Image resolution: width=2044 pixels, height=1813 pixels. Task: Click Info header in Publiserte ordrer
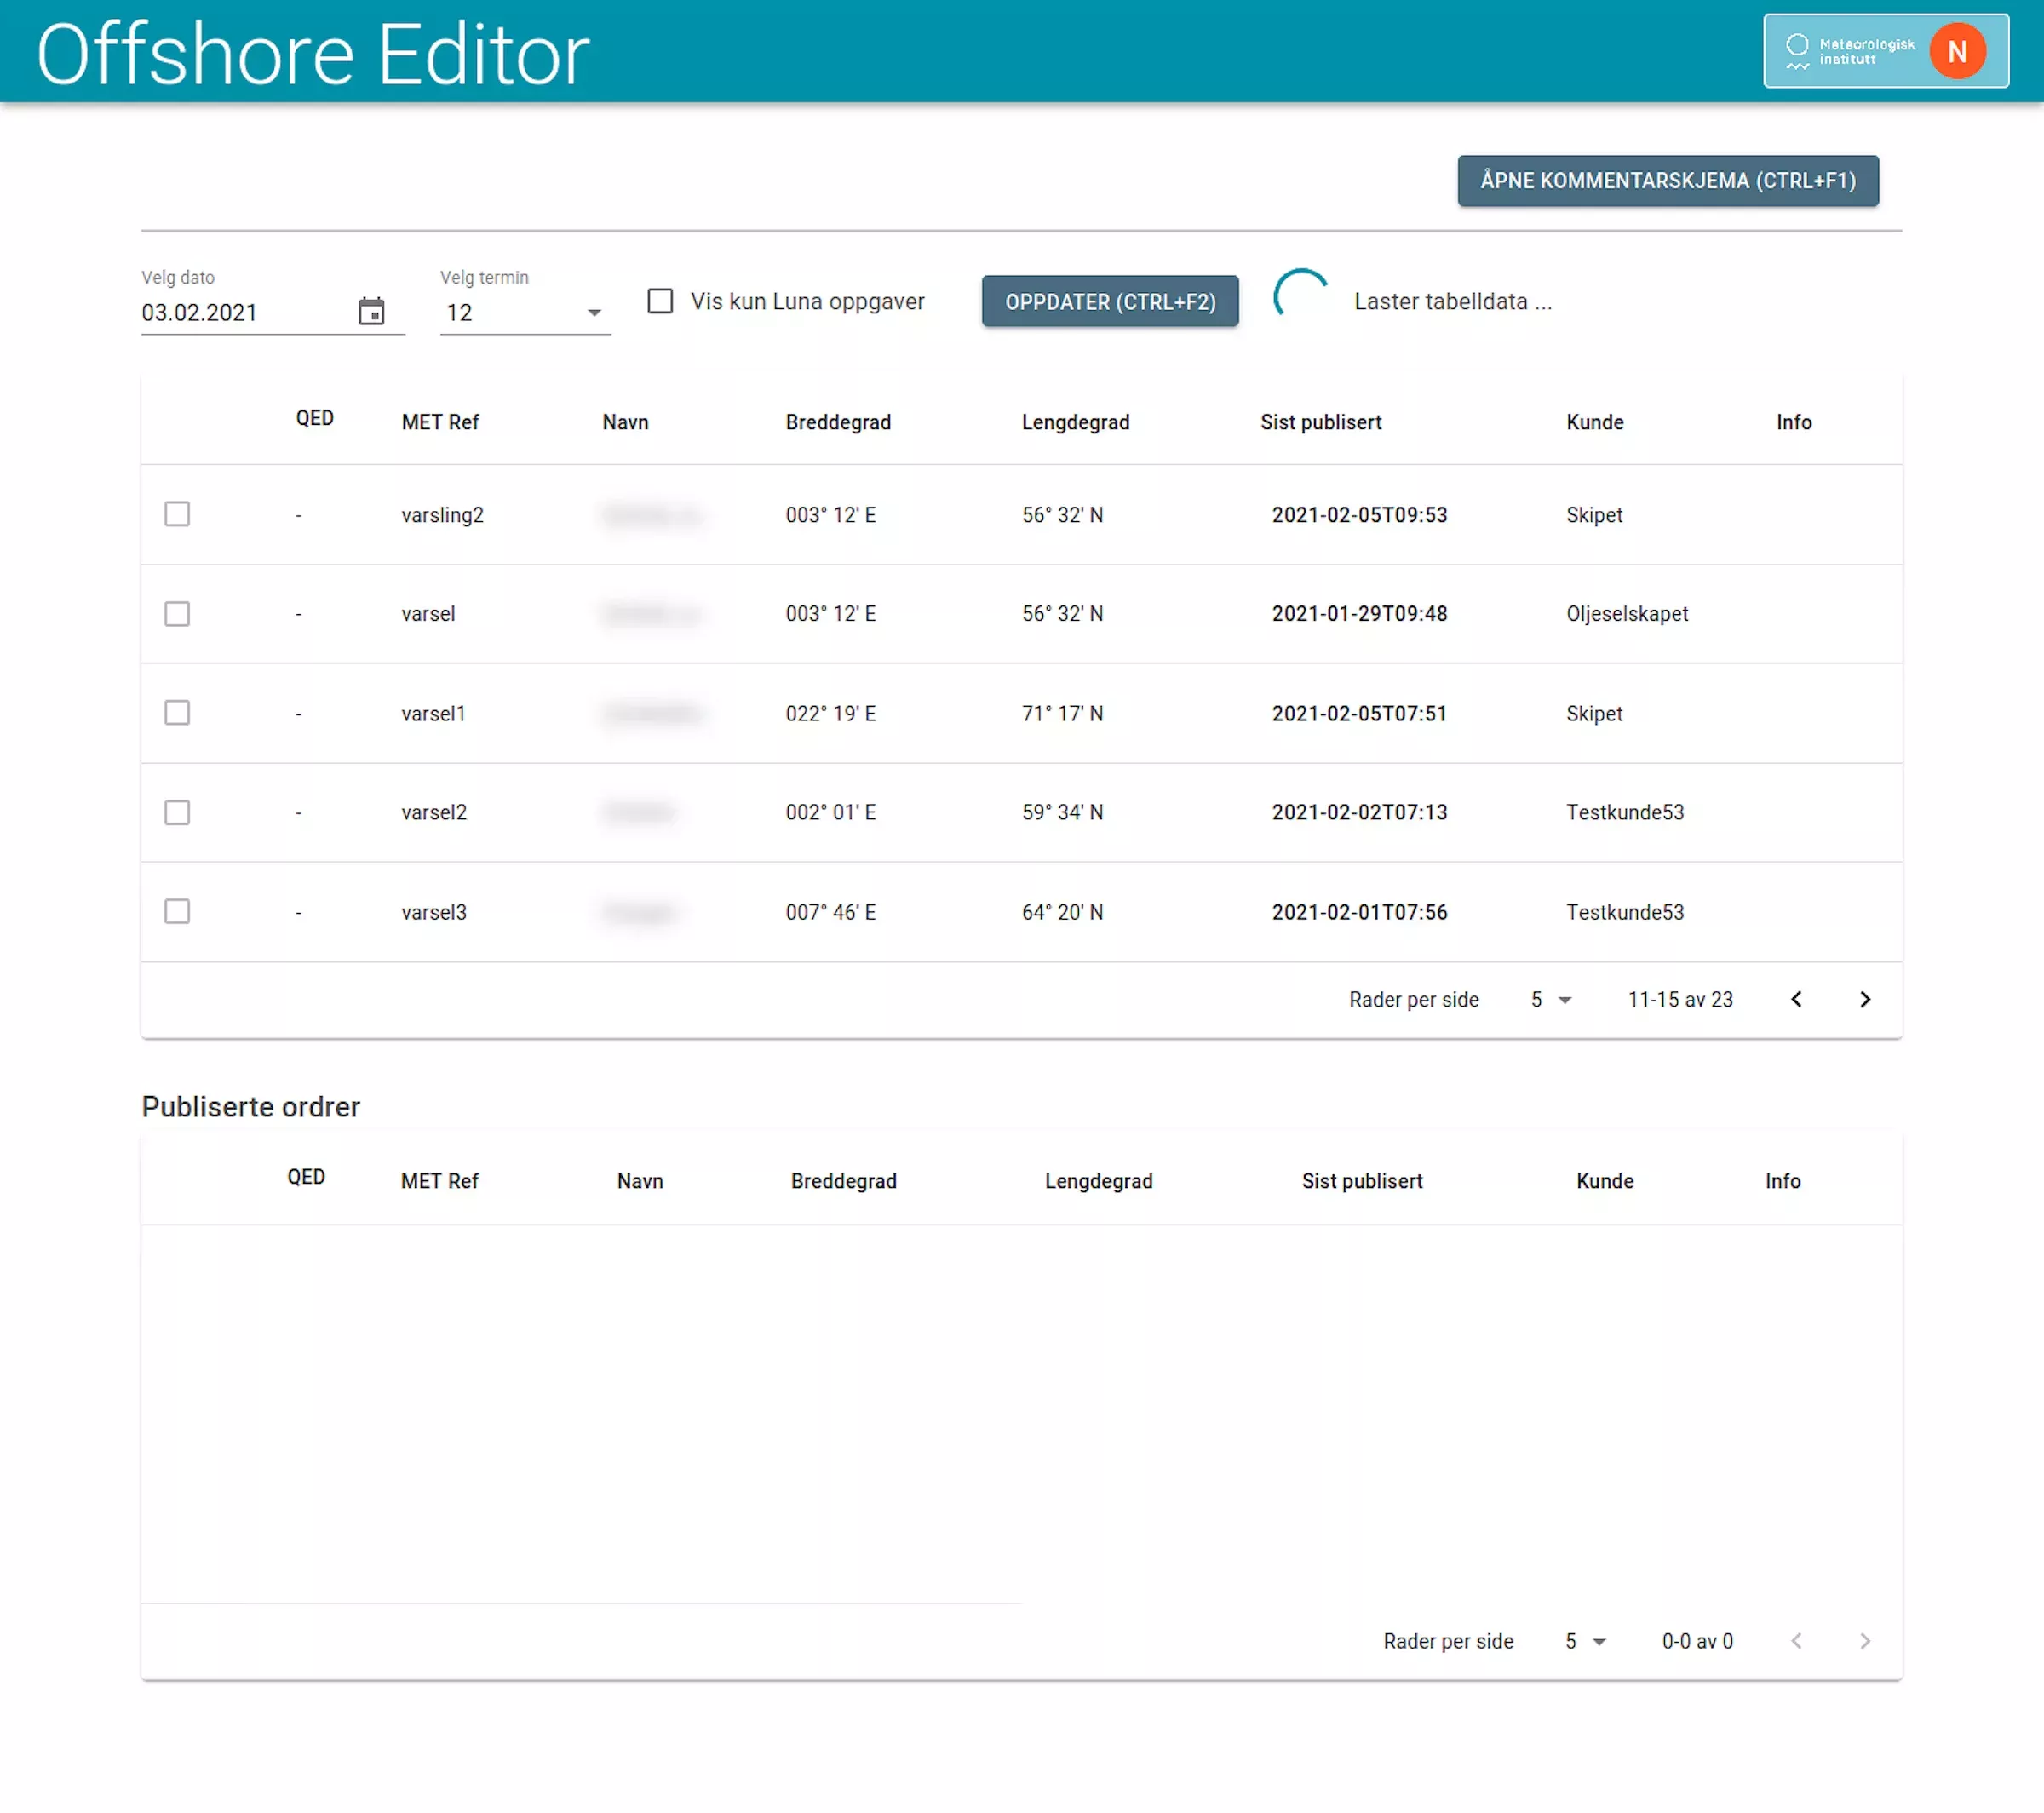pos(1782,1181)
